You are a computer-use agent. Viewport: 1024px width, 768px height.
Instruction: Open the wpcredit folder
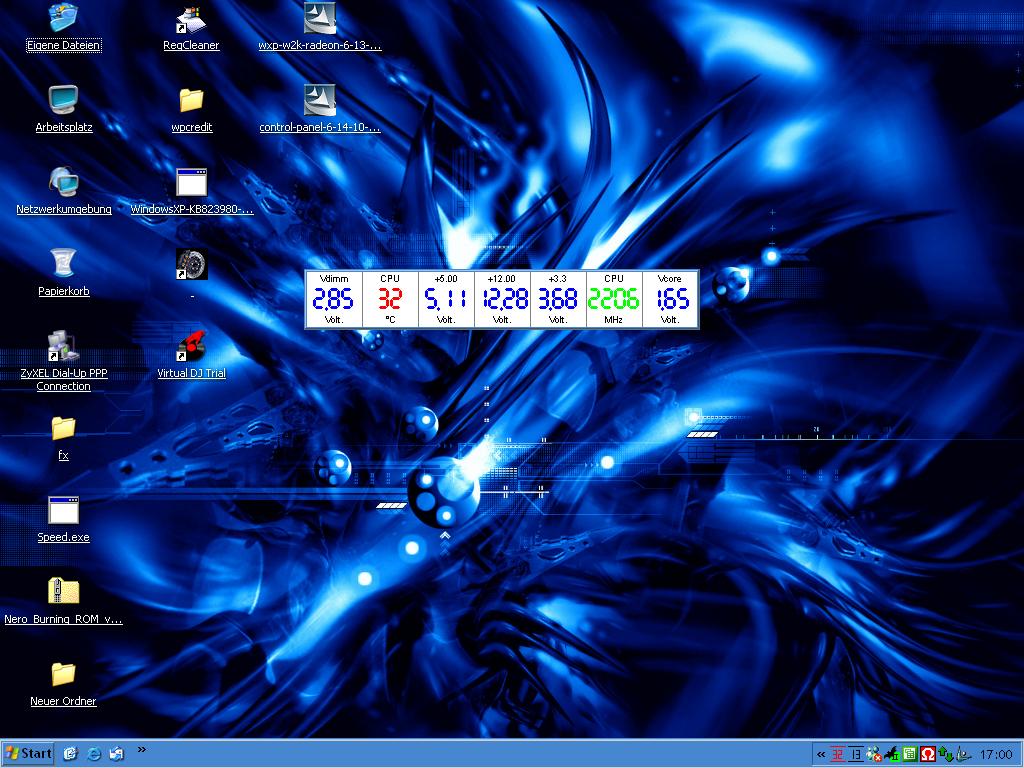click(191, 100)
